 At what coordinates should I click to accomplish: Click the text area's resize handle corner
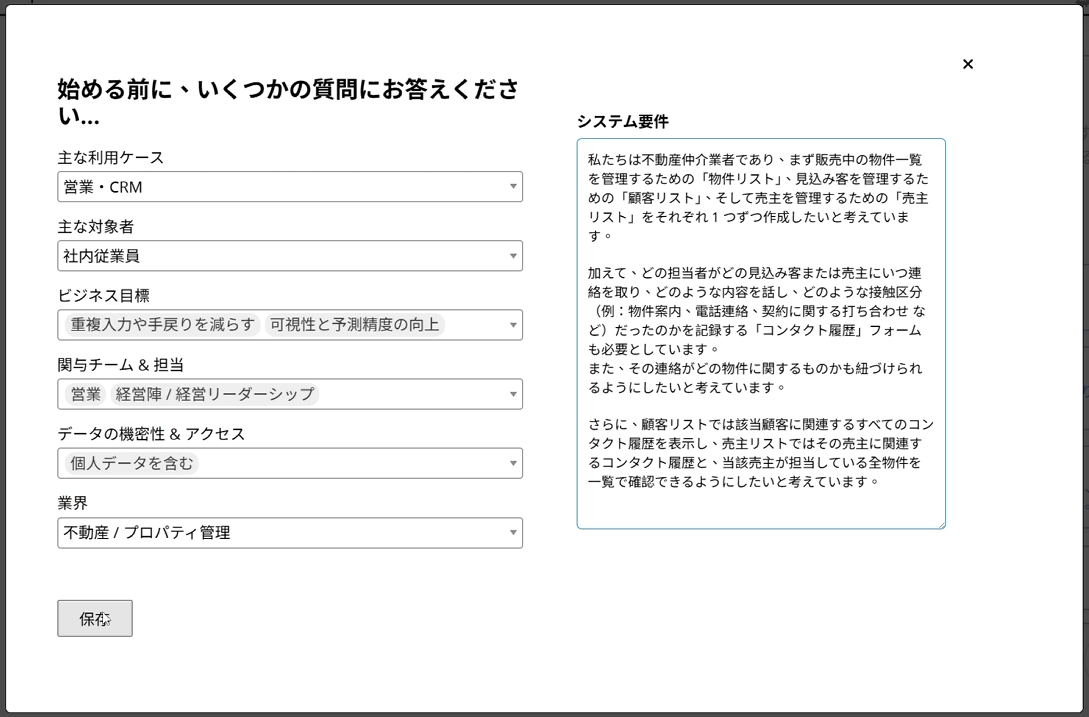coord(940,523)
